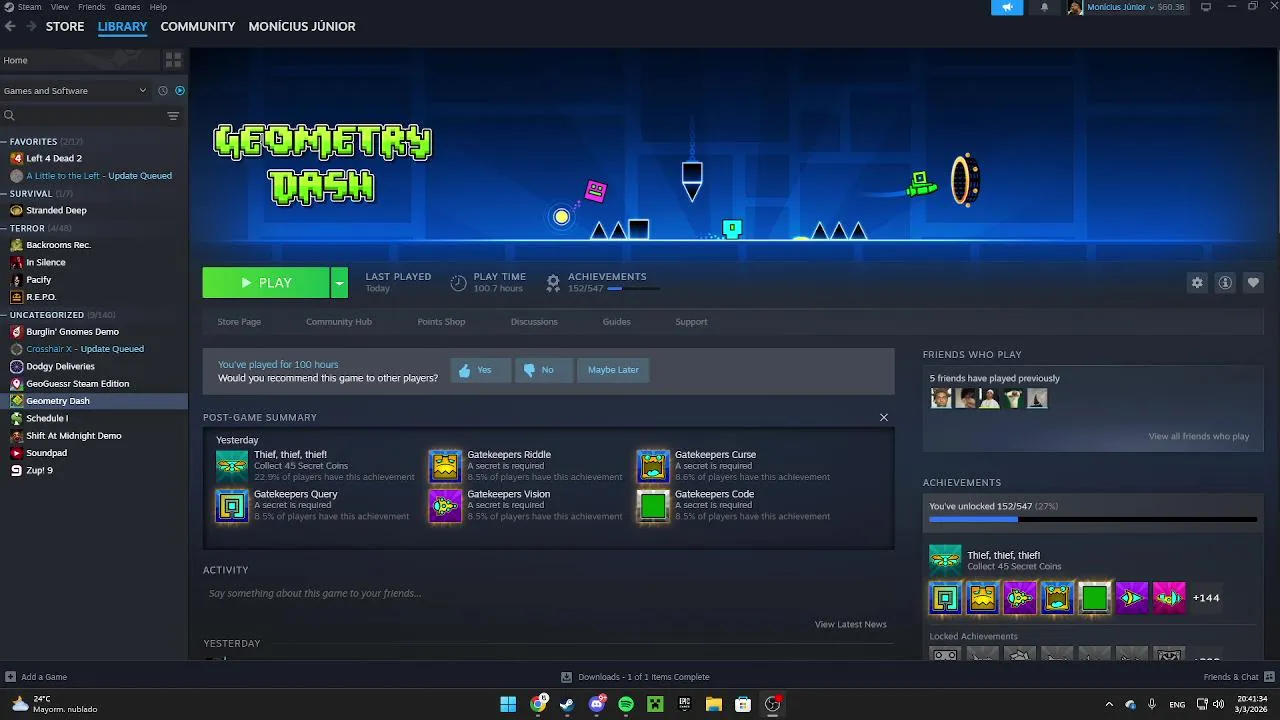Image resolution: width=1280 pixels, height=720 pixels.
Task: Switch to the Community tab
Action: point(198,26)
